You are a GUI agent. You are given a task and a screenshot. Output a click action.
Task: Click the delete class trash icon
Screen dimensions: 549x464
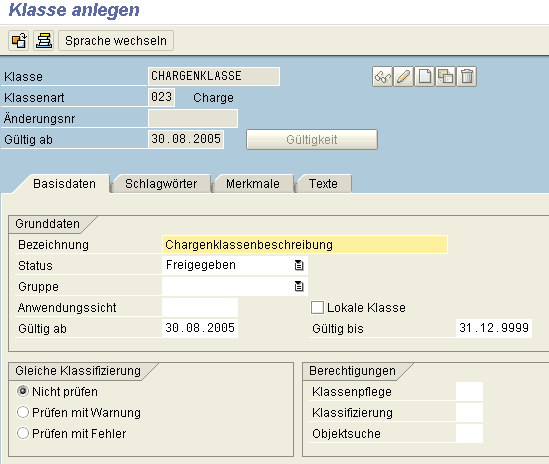pos(466,76)
